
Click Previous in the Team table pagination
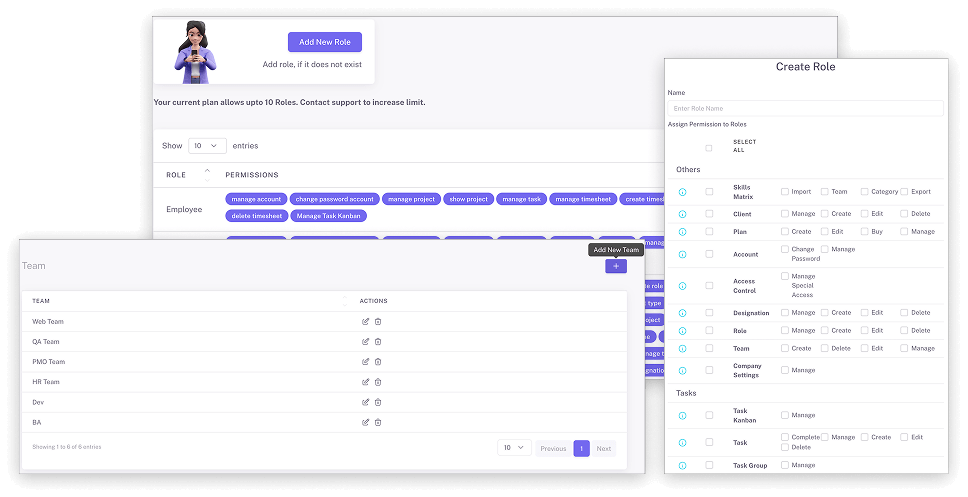point(553,448)
